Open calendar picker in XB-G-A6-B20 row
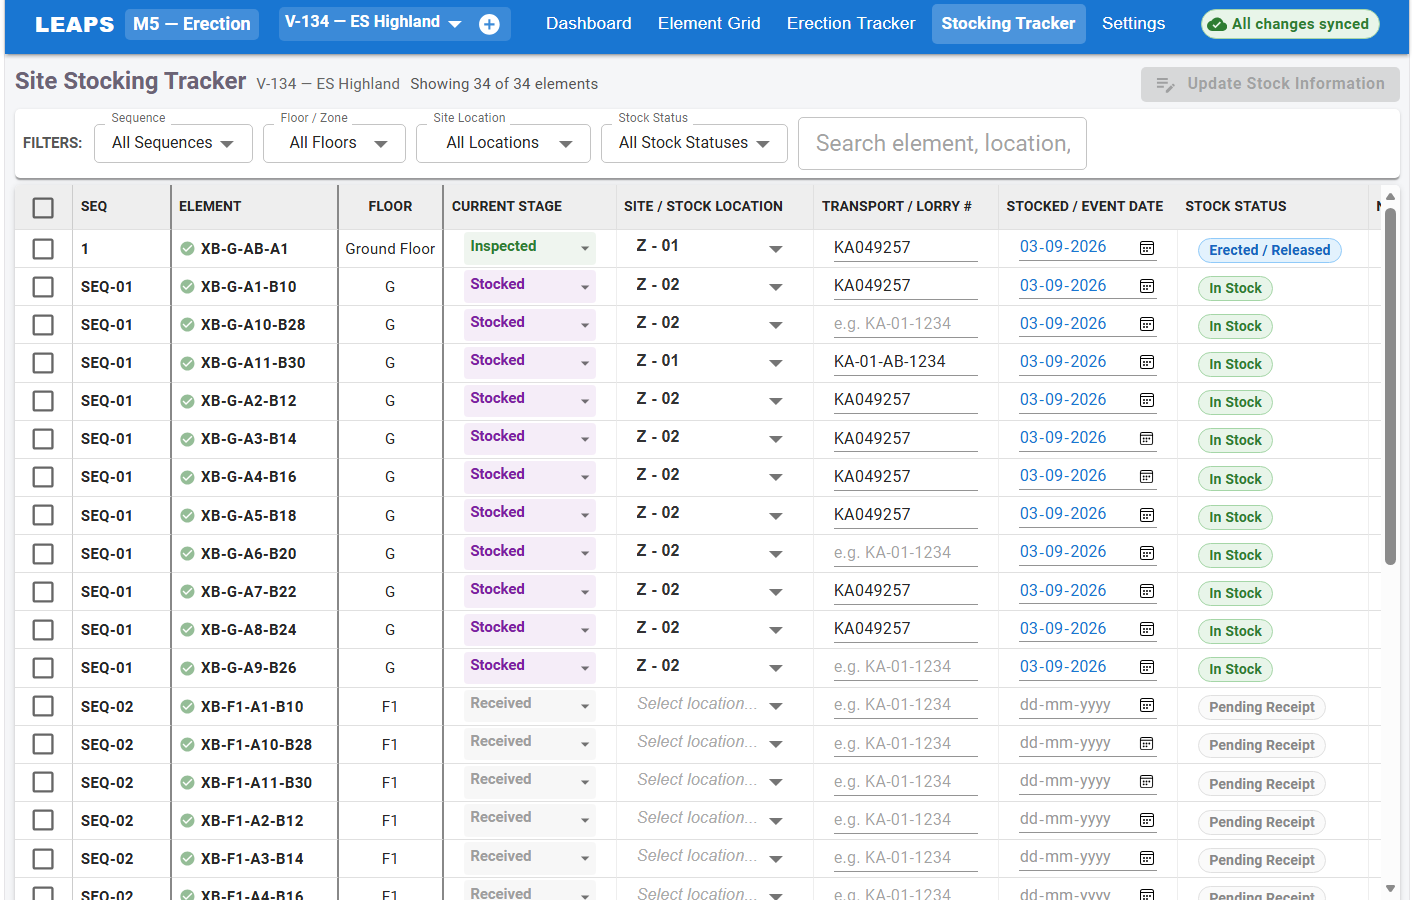The width and height of the screenshot is (1412, 900). pyautogui.click(x=1147, y=553)
